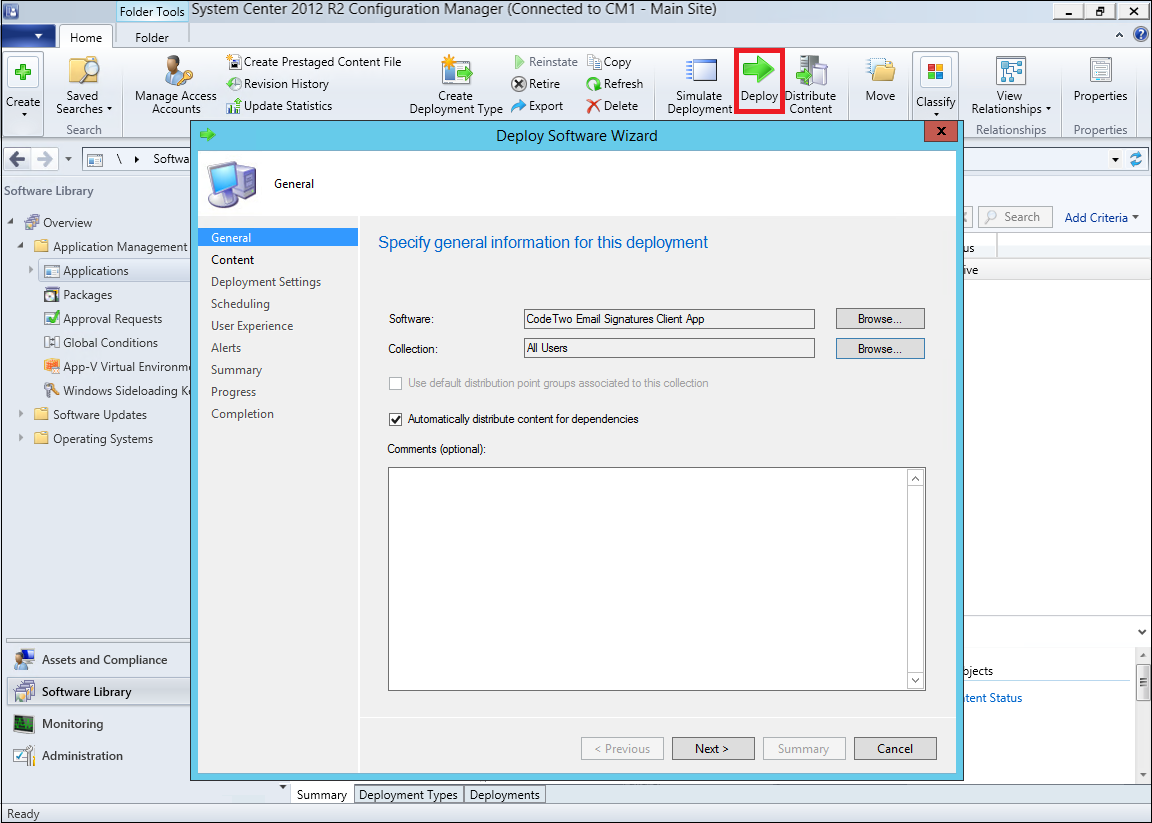The width and height of the screenshot is (1152, 823).
Task: Expand the Software Updates node
Action: pyautogui.click(x=21, y=414)
